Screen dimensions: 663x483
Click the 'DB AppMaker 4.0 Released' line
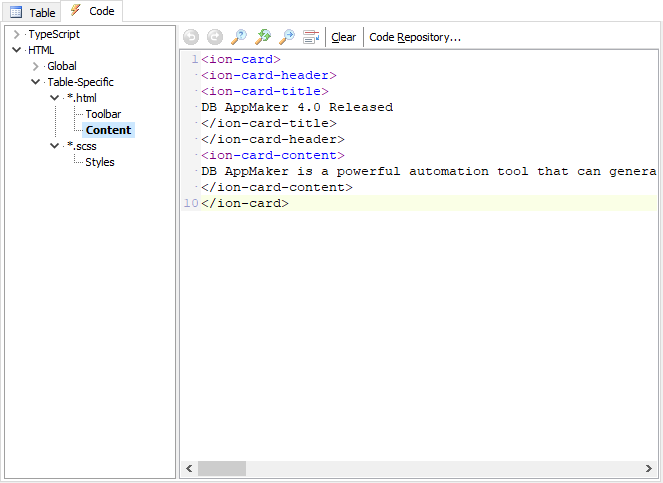click(x=297, y=107)
